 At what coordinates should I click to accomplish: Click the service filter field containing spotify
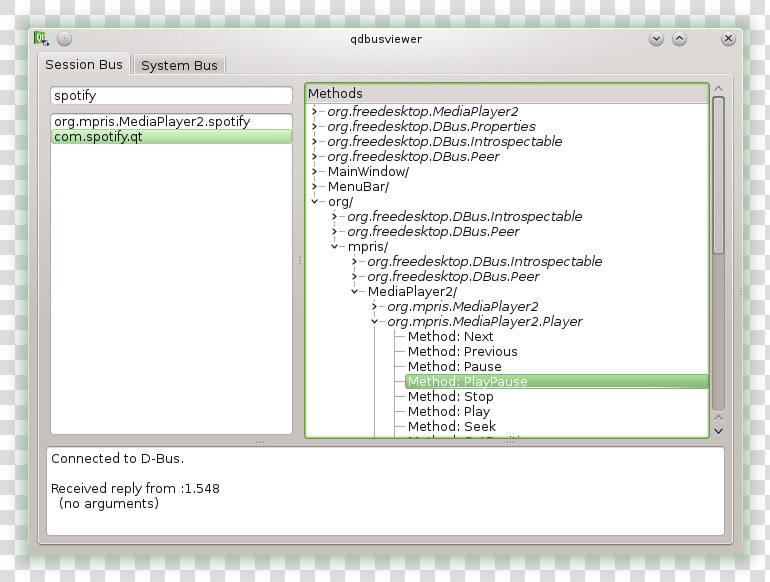171,95
